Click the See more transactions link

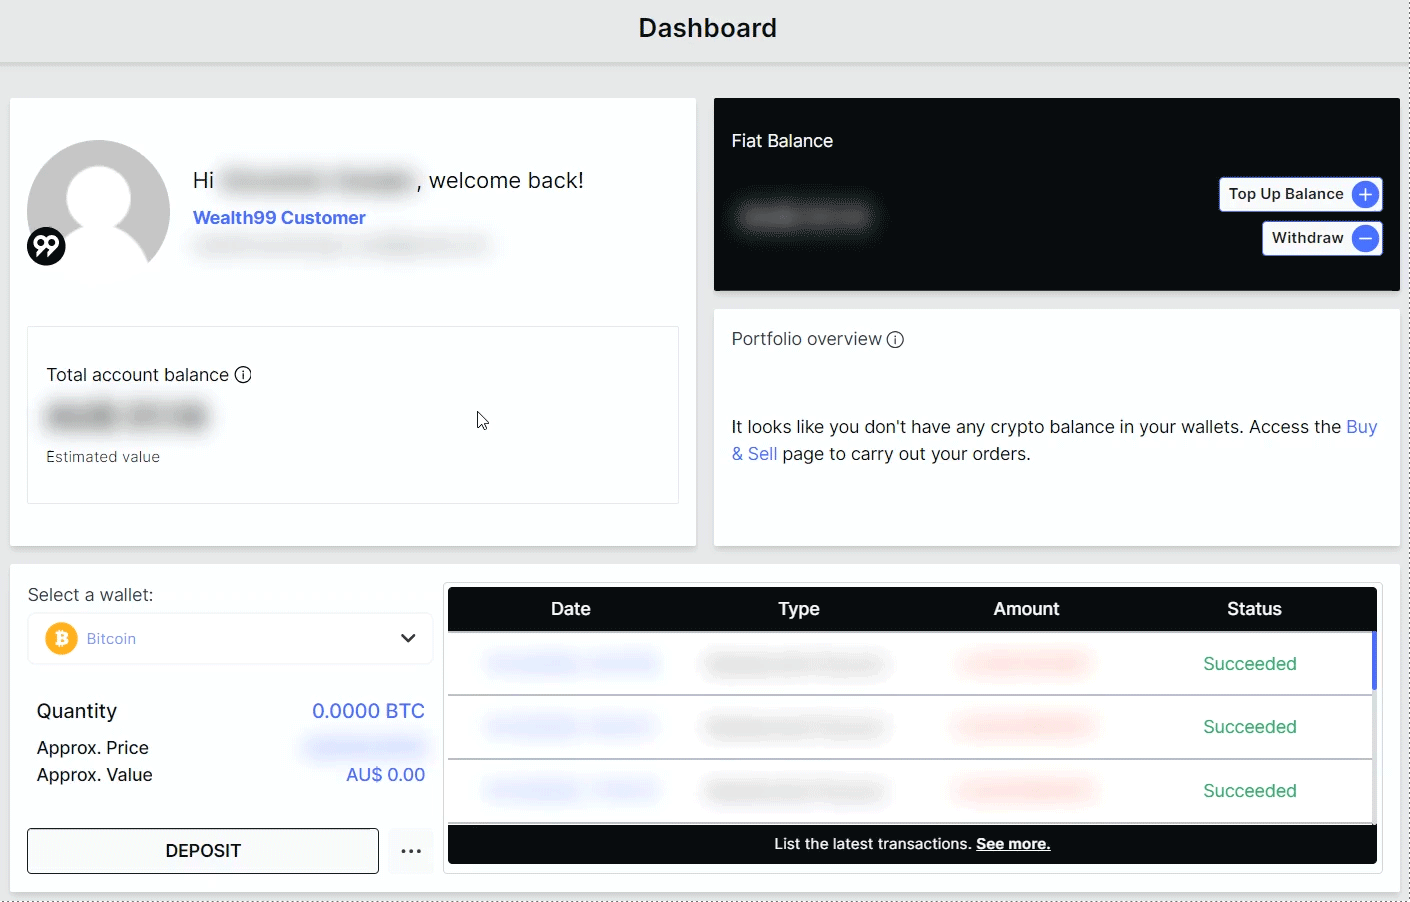pos(1012,844)
